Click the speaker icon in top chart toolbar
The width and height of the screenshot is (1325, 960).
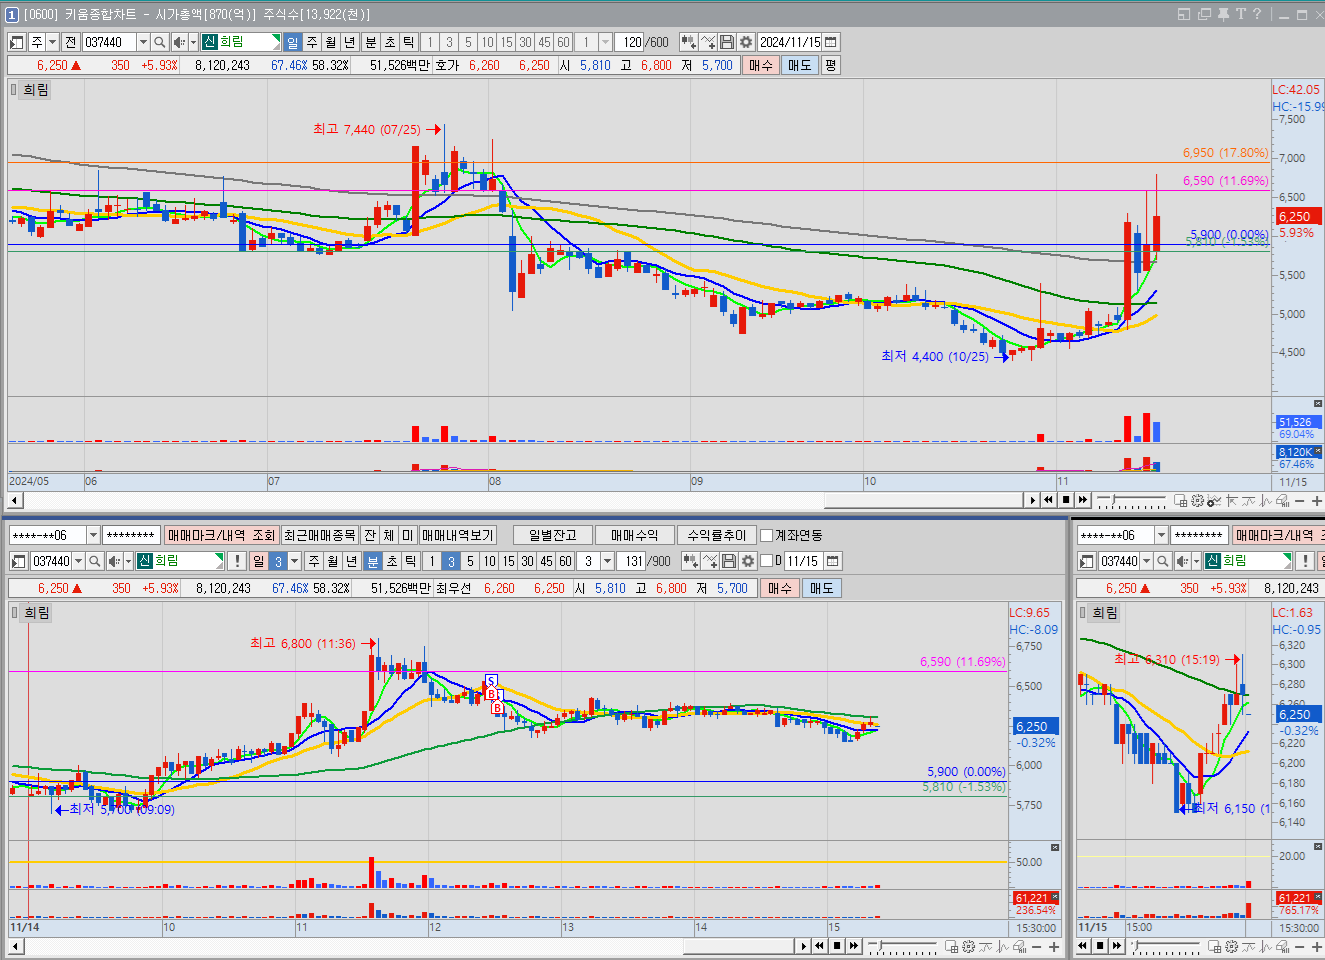179,42
